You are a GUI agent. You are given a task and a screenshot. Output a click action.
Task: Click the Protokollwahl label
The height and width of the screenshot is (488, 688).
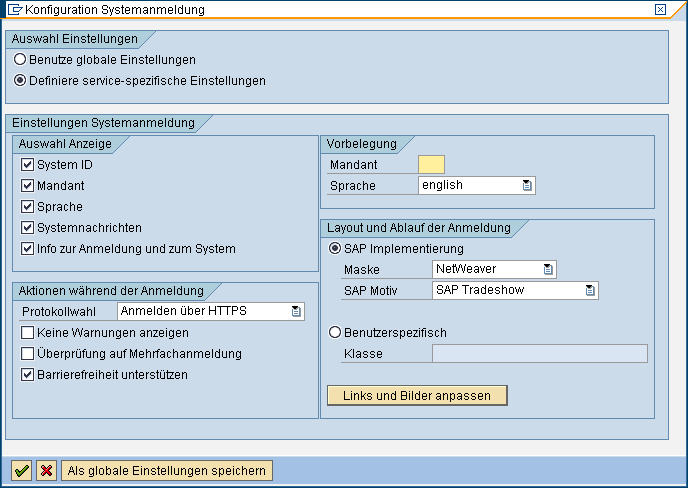tap(59, 312)
